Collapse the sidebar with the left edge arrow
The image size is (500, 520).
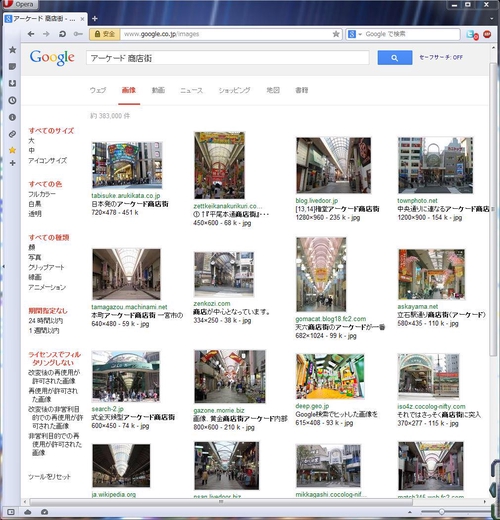[3, 266]
